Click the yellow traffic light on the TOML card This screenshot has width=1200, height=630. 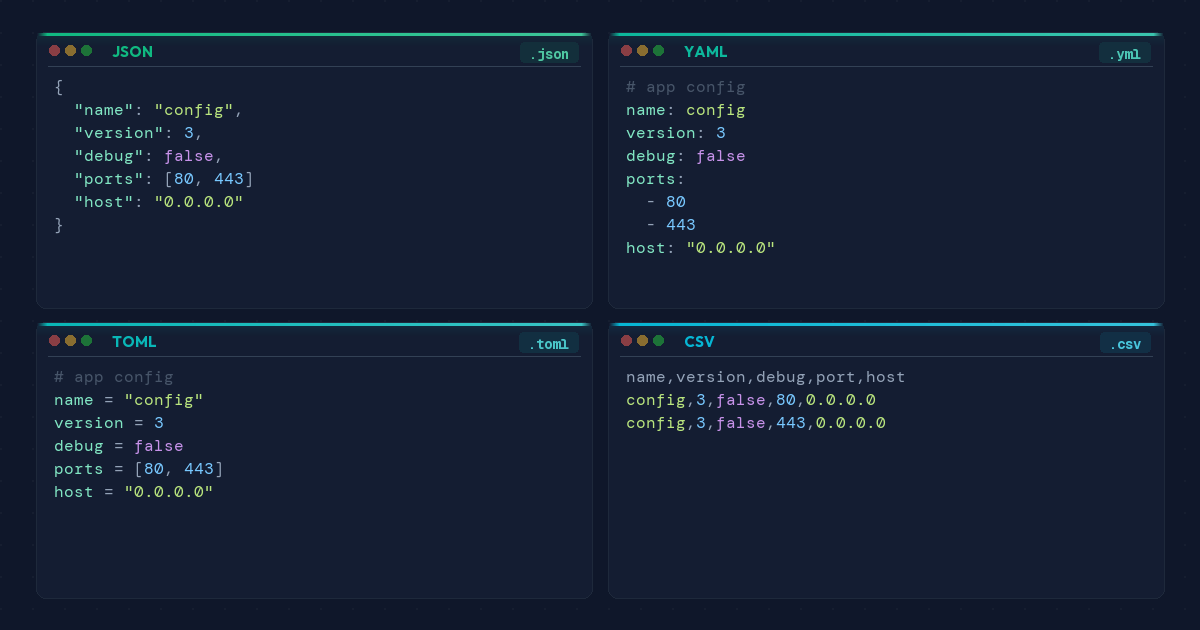coord(71,340)
